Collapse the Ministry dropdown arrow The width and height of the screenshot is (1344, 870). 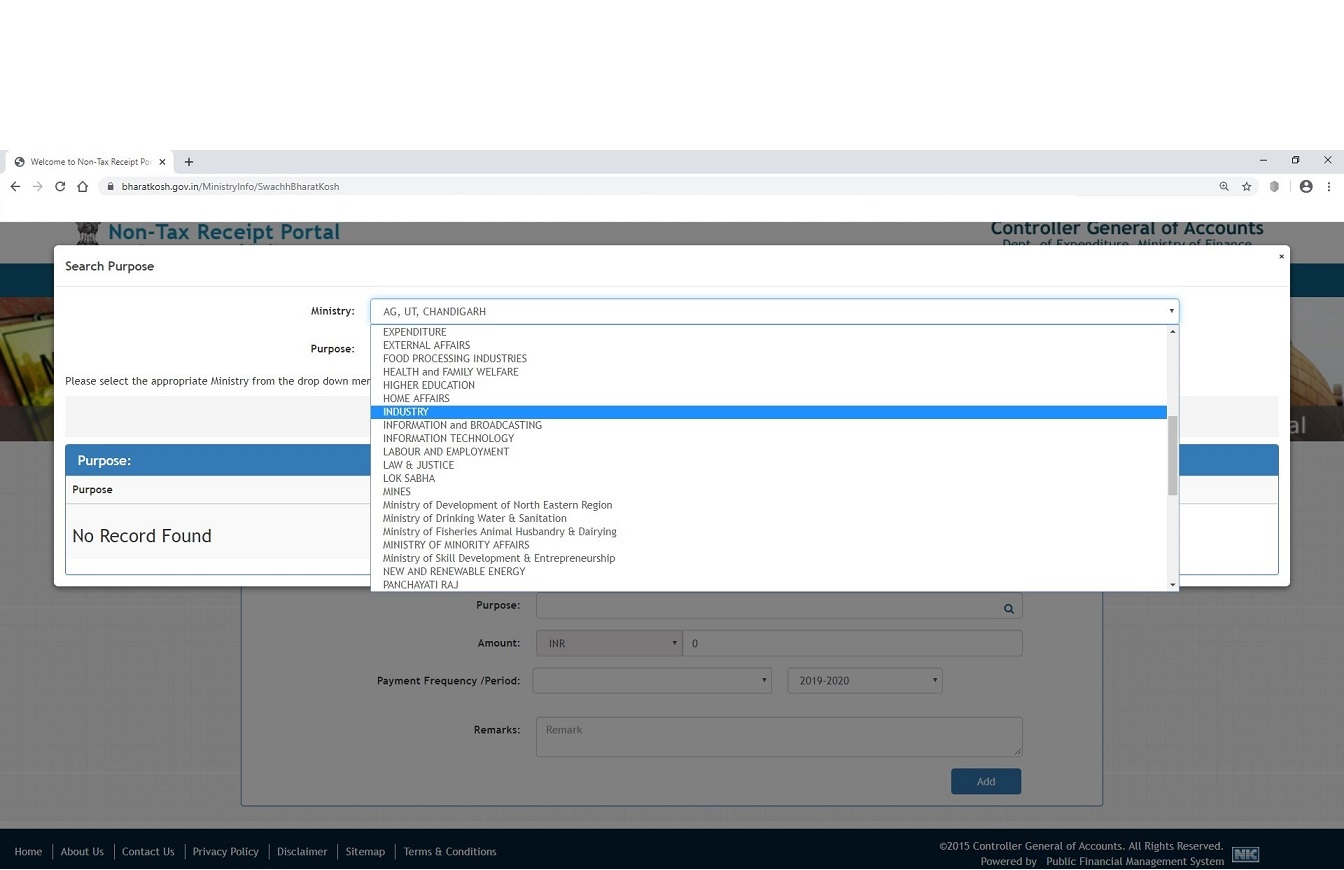pos(1171,311)
